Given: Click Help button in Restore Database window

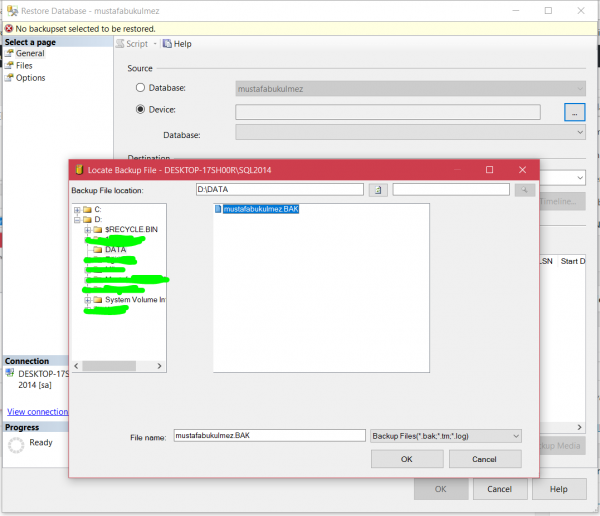Looking at the screenshot, I should [x=559, y=489].
